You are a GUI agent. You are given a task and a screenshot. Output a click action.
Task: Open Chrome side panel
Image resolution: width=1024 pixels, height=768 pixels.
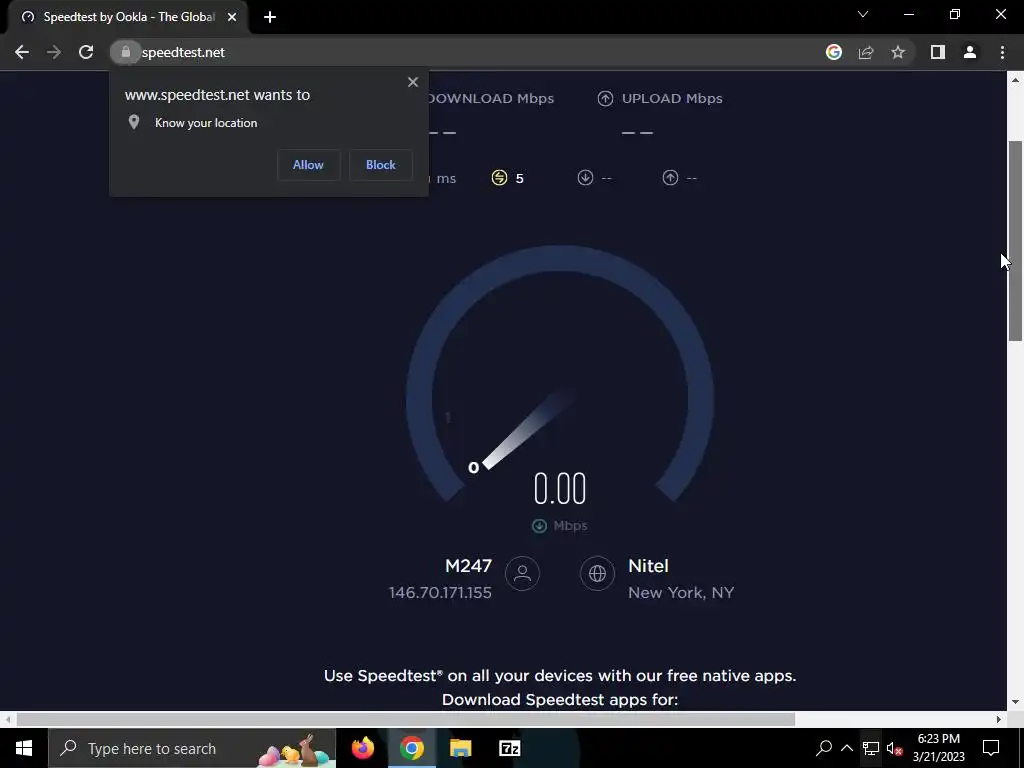[938, 52]
